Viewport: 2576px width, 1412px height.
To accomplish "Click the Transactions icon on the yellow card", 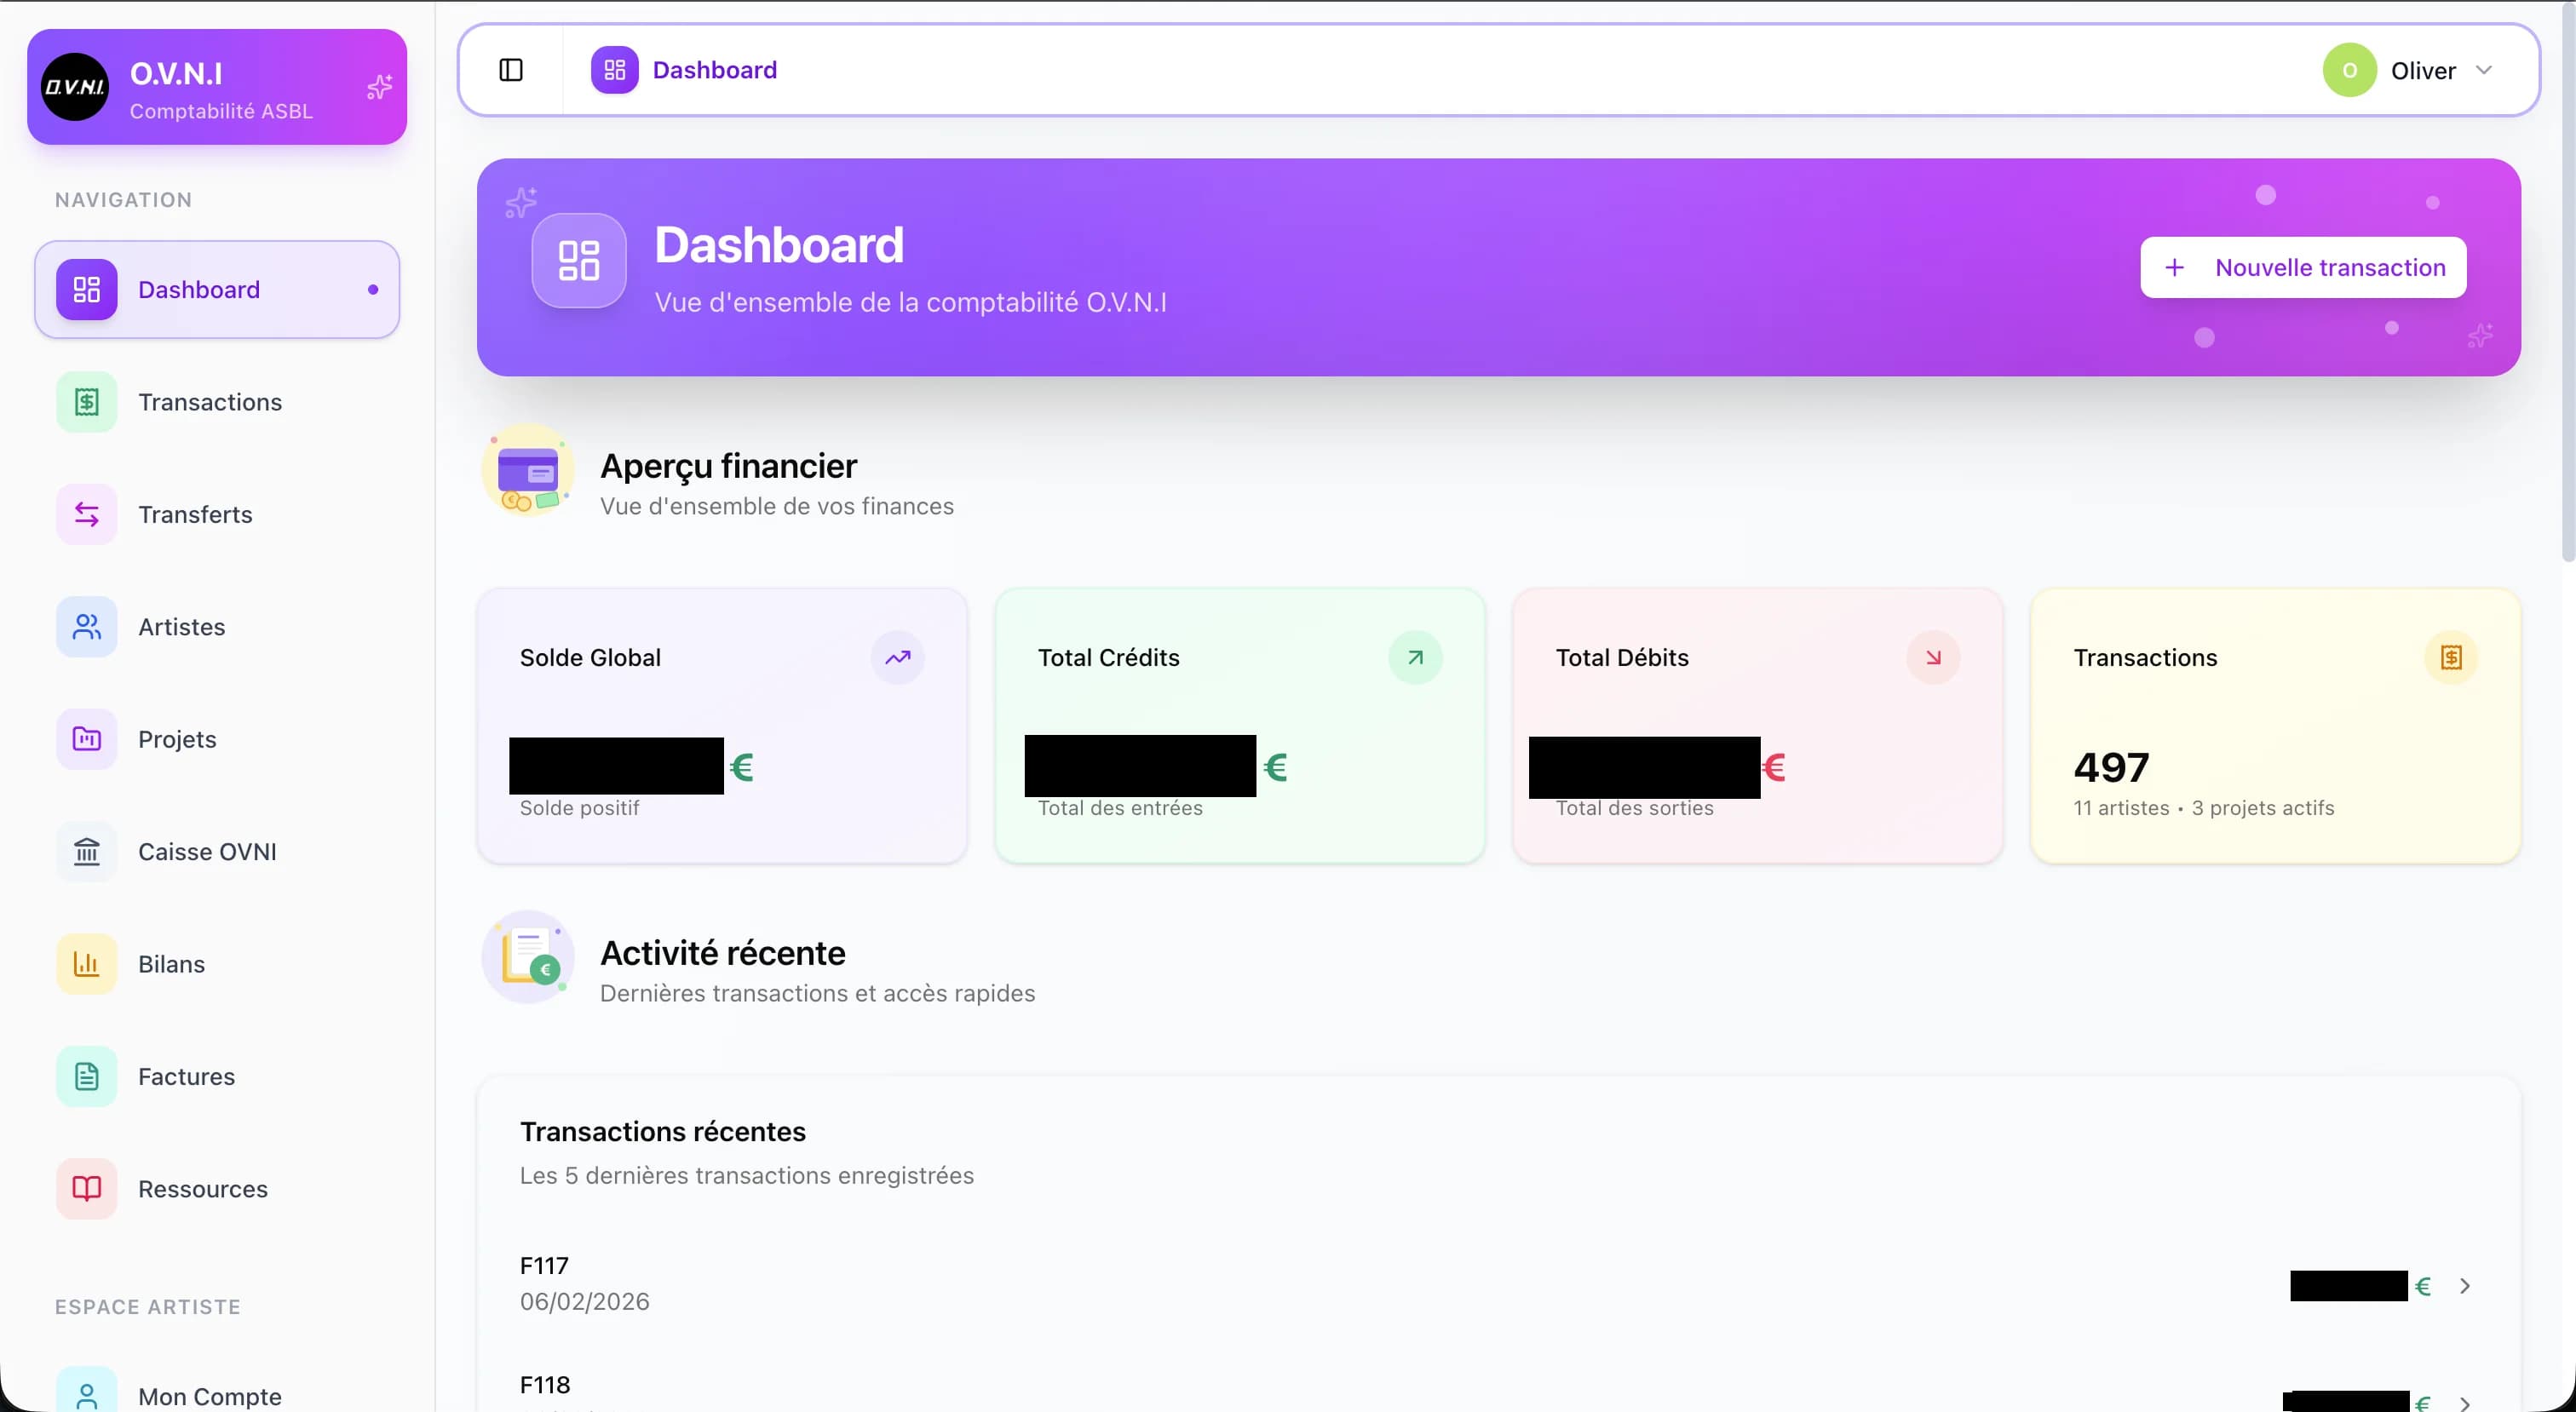I will point(2452,657).
